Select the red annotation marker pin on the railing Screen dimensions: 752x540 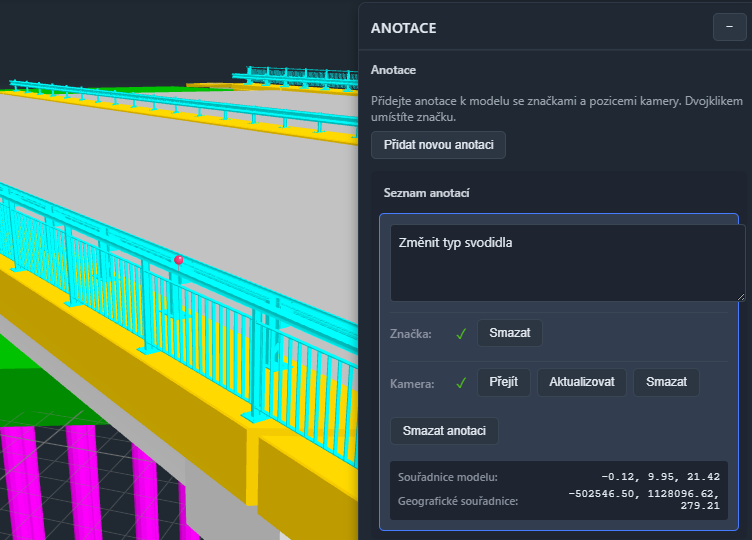pos(179,260)
